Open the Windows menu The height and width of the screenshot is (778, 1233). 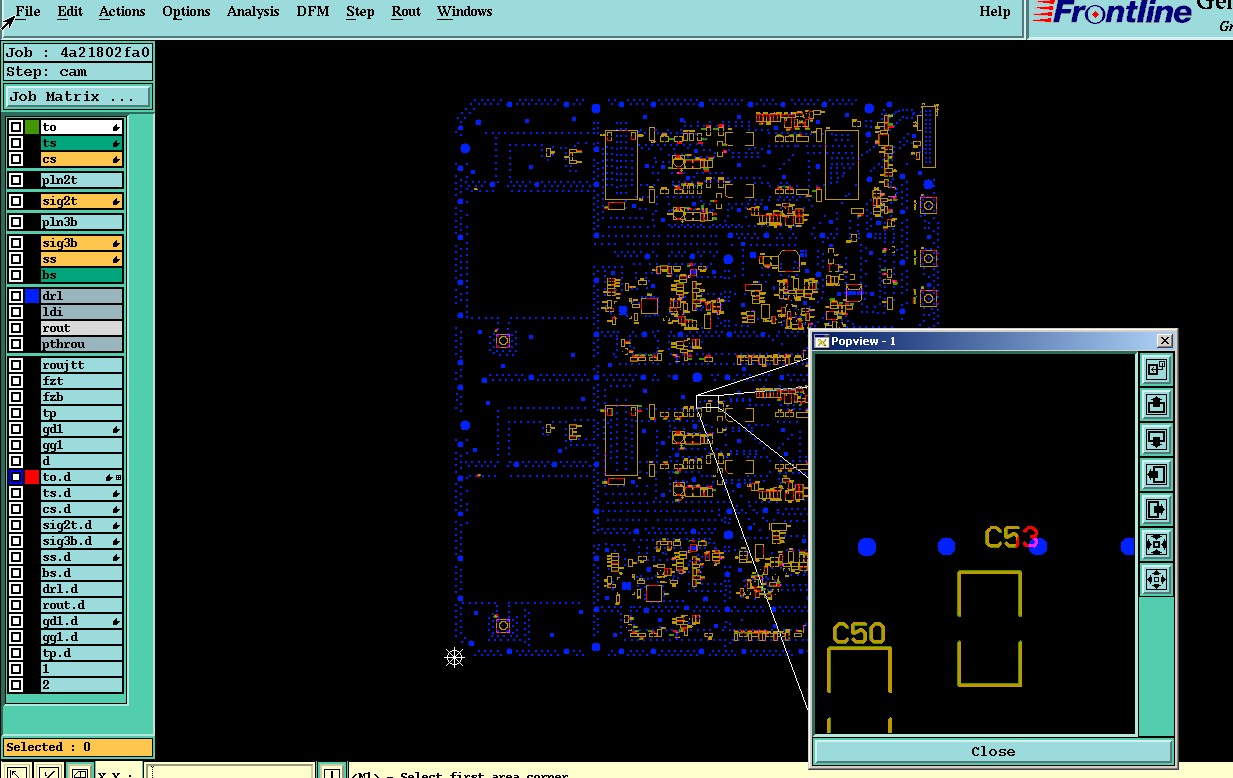click(x=464, y=12)
